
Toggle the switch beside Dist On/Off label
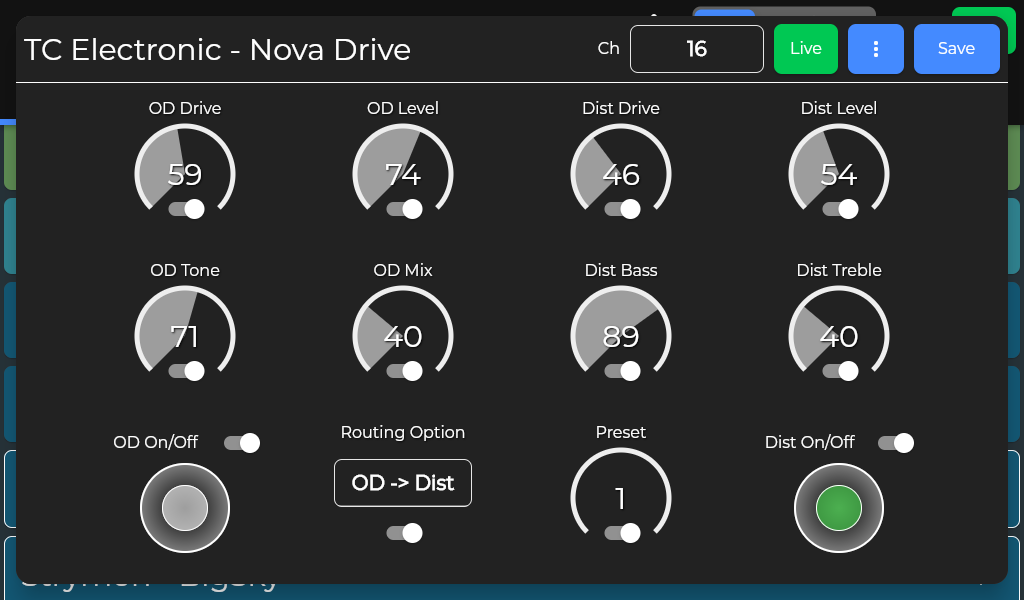coord(895,443)
